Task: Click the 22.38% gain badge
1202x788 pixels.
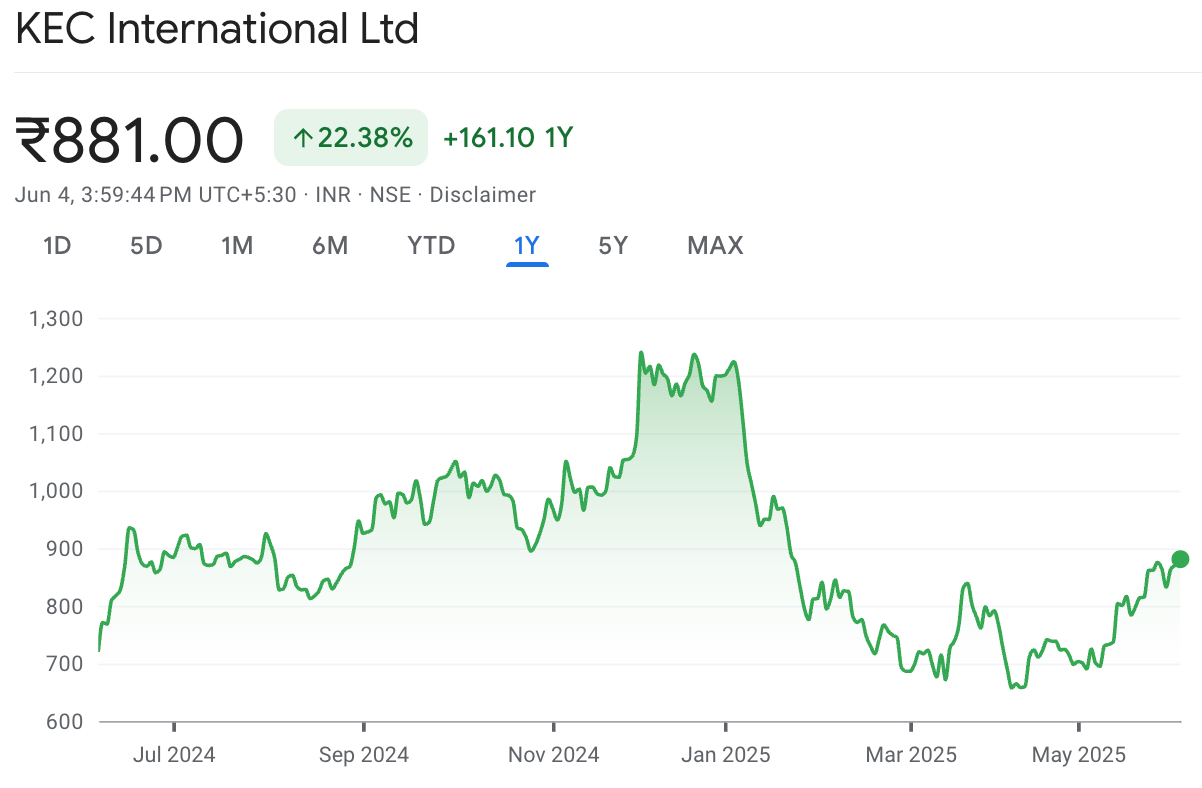Action: pos(351,138)
